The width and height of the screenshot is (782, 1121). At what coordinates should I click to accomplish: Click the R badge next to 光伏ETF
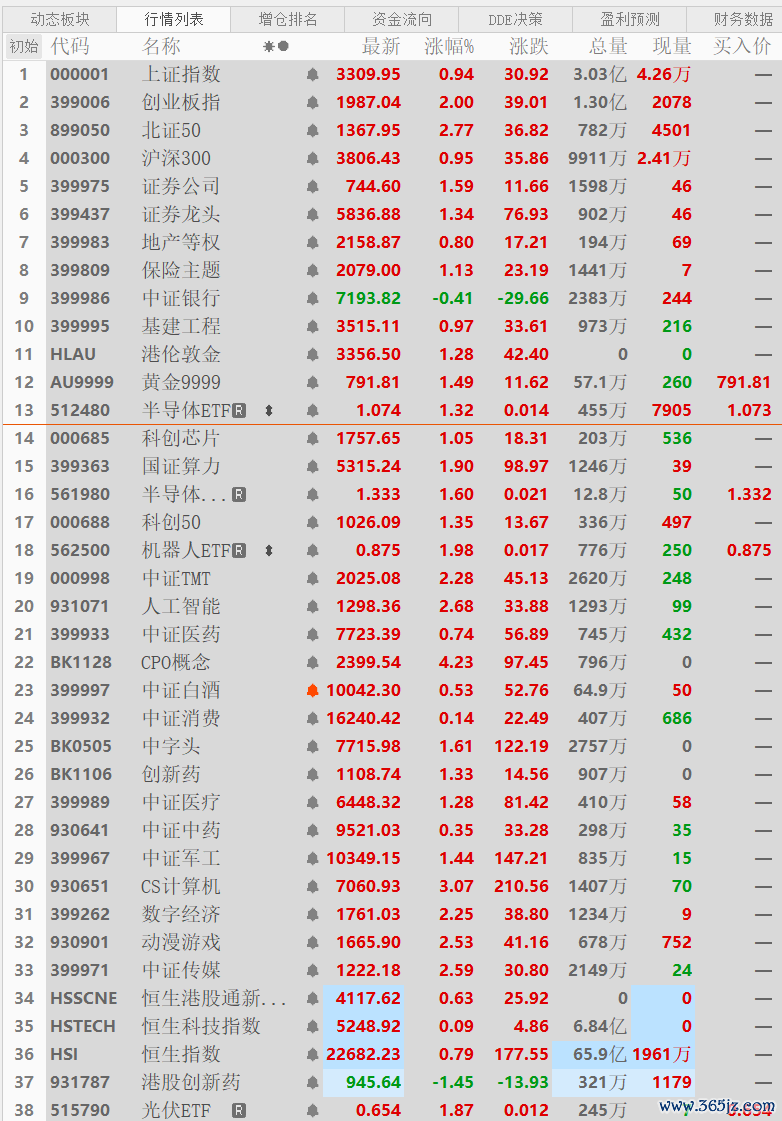(x=239, y=1110)
